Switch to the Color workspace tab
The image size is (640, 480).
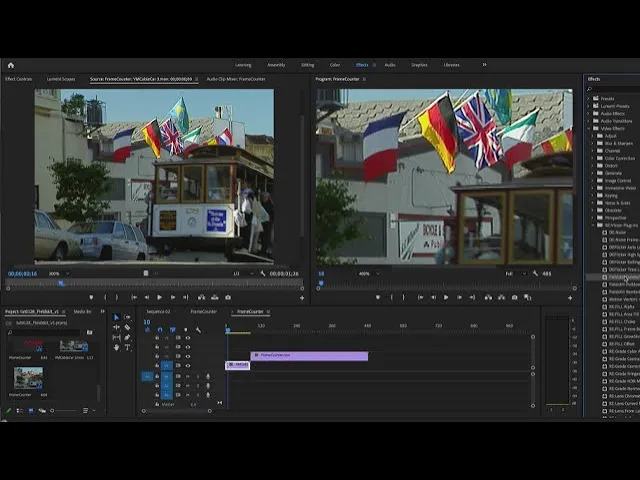[x=335, y=65]
